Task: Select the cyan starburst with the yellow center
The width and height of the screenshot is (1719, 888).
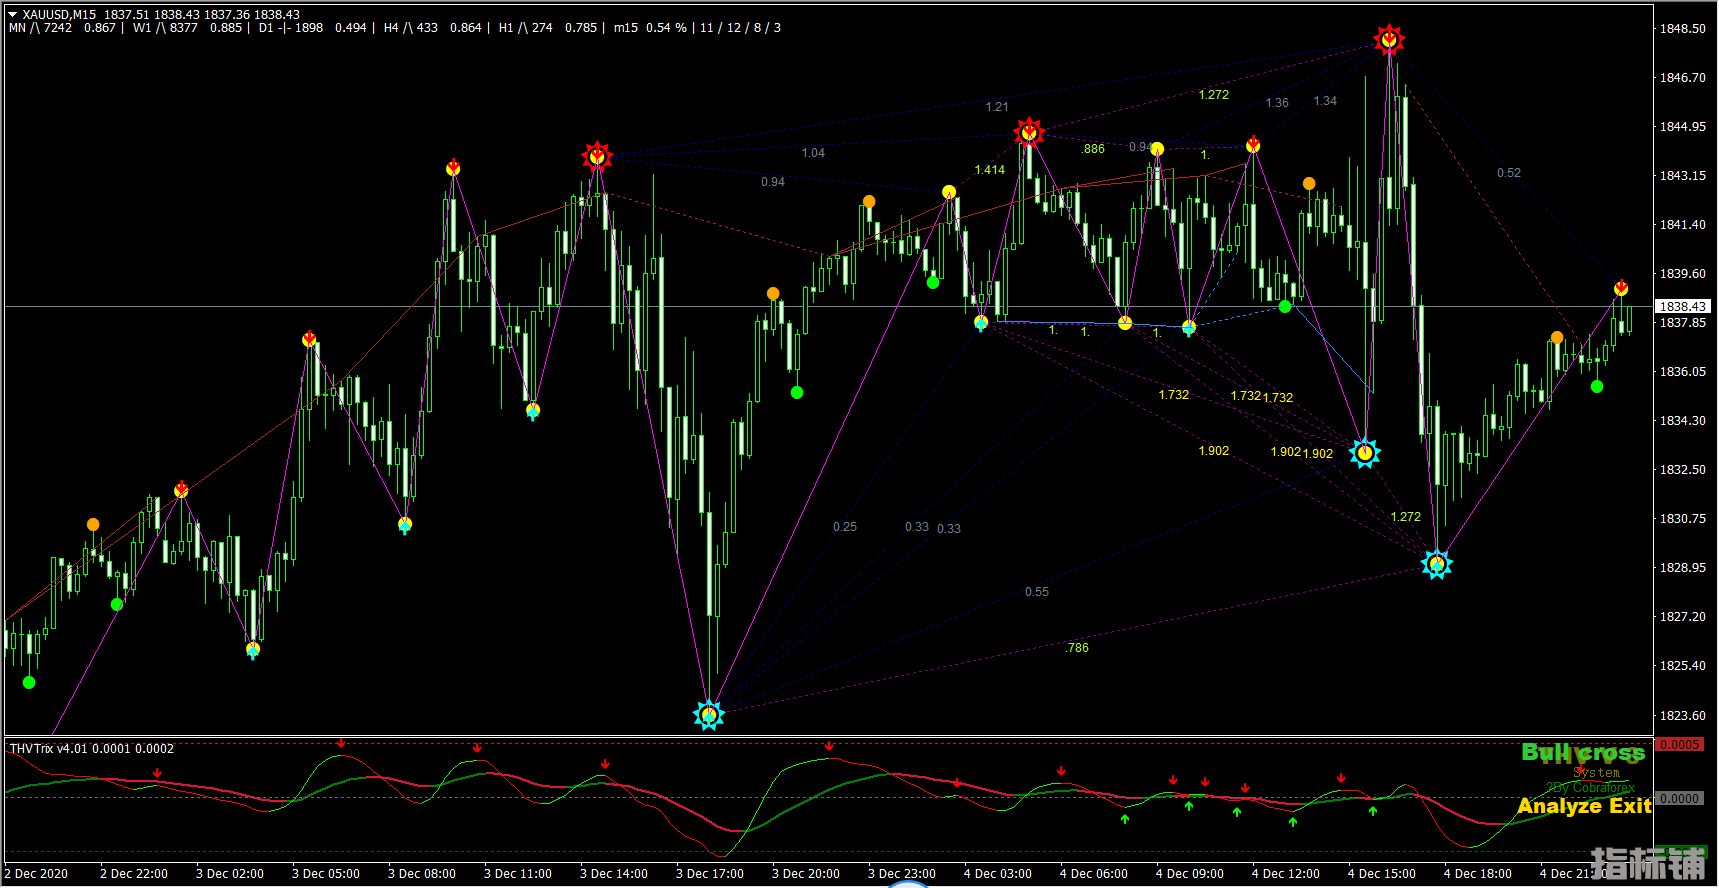Action: tap(1365, 453)
